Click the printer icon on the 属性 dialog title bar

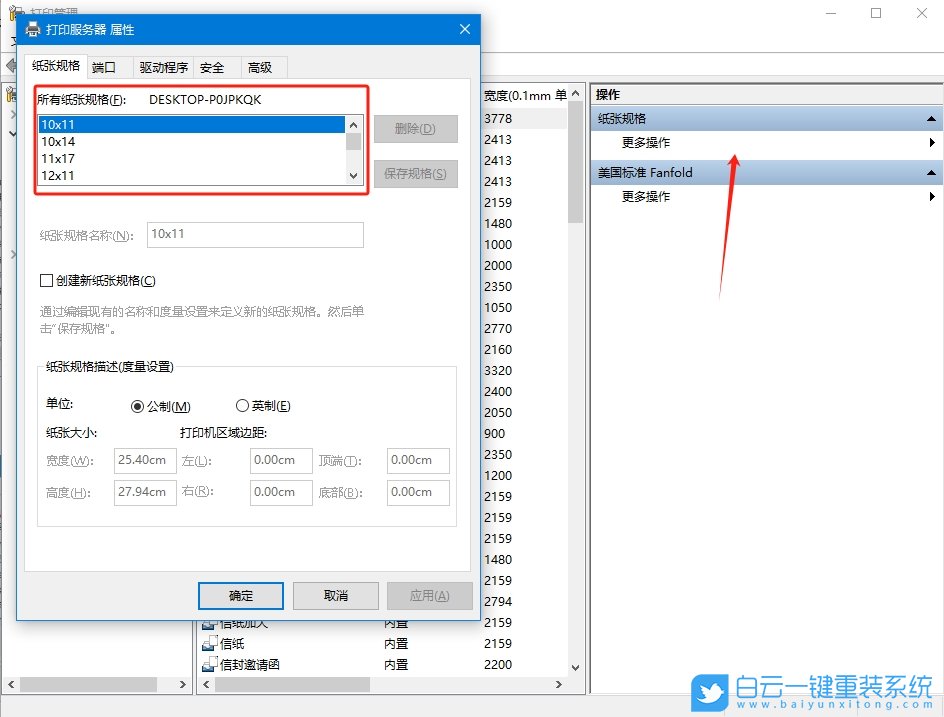point(31,29)
